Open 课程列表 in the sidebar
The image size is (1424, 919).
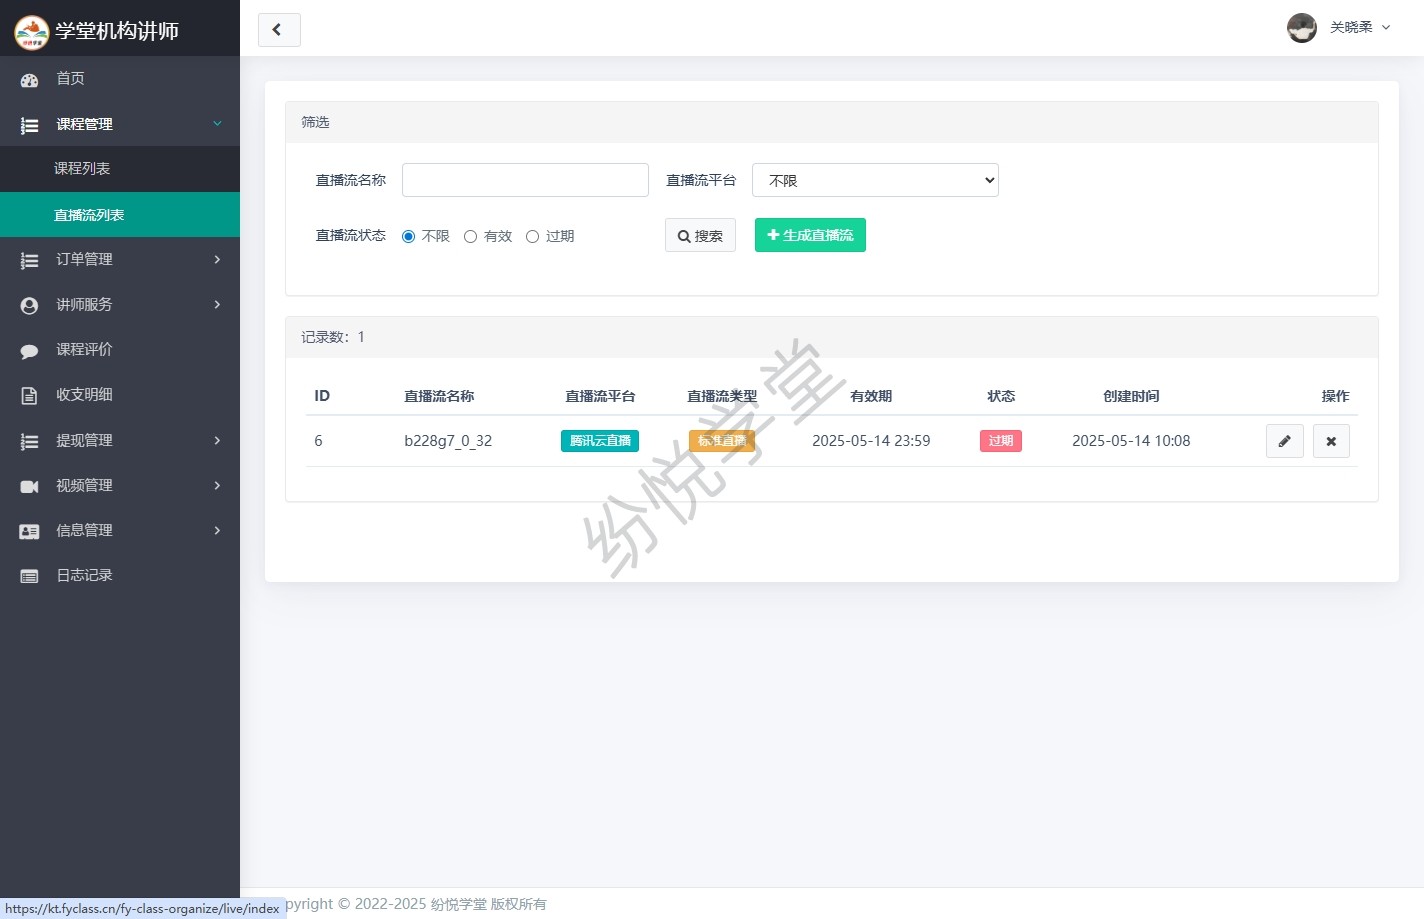(82, 169)
